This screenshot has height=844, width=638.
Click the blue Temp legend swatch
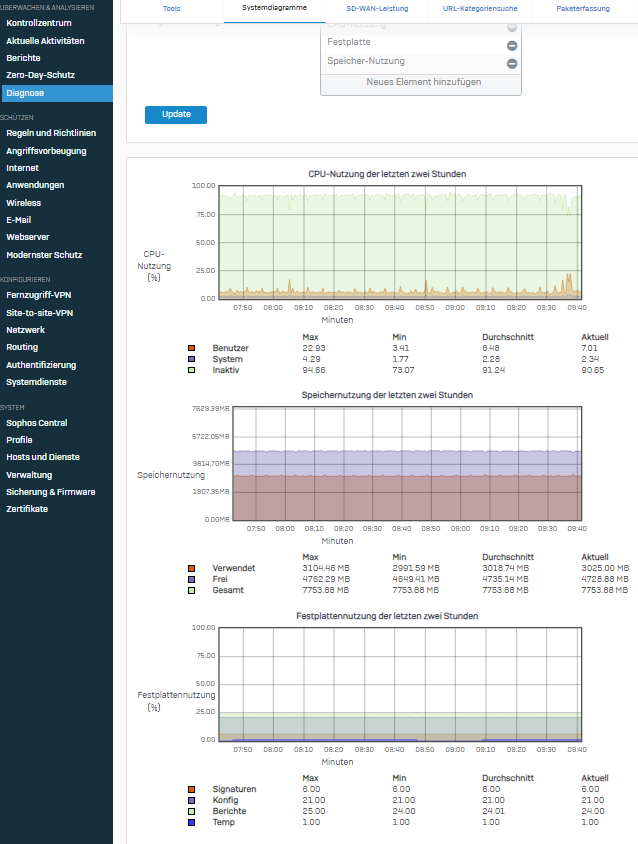(x=192, y=822)
